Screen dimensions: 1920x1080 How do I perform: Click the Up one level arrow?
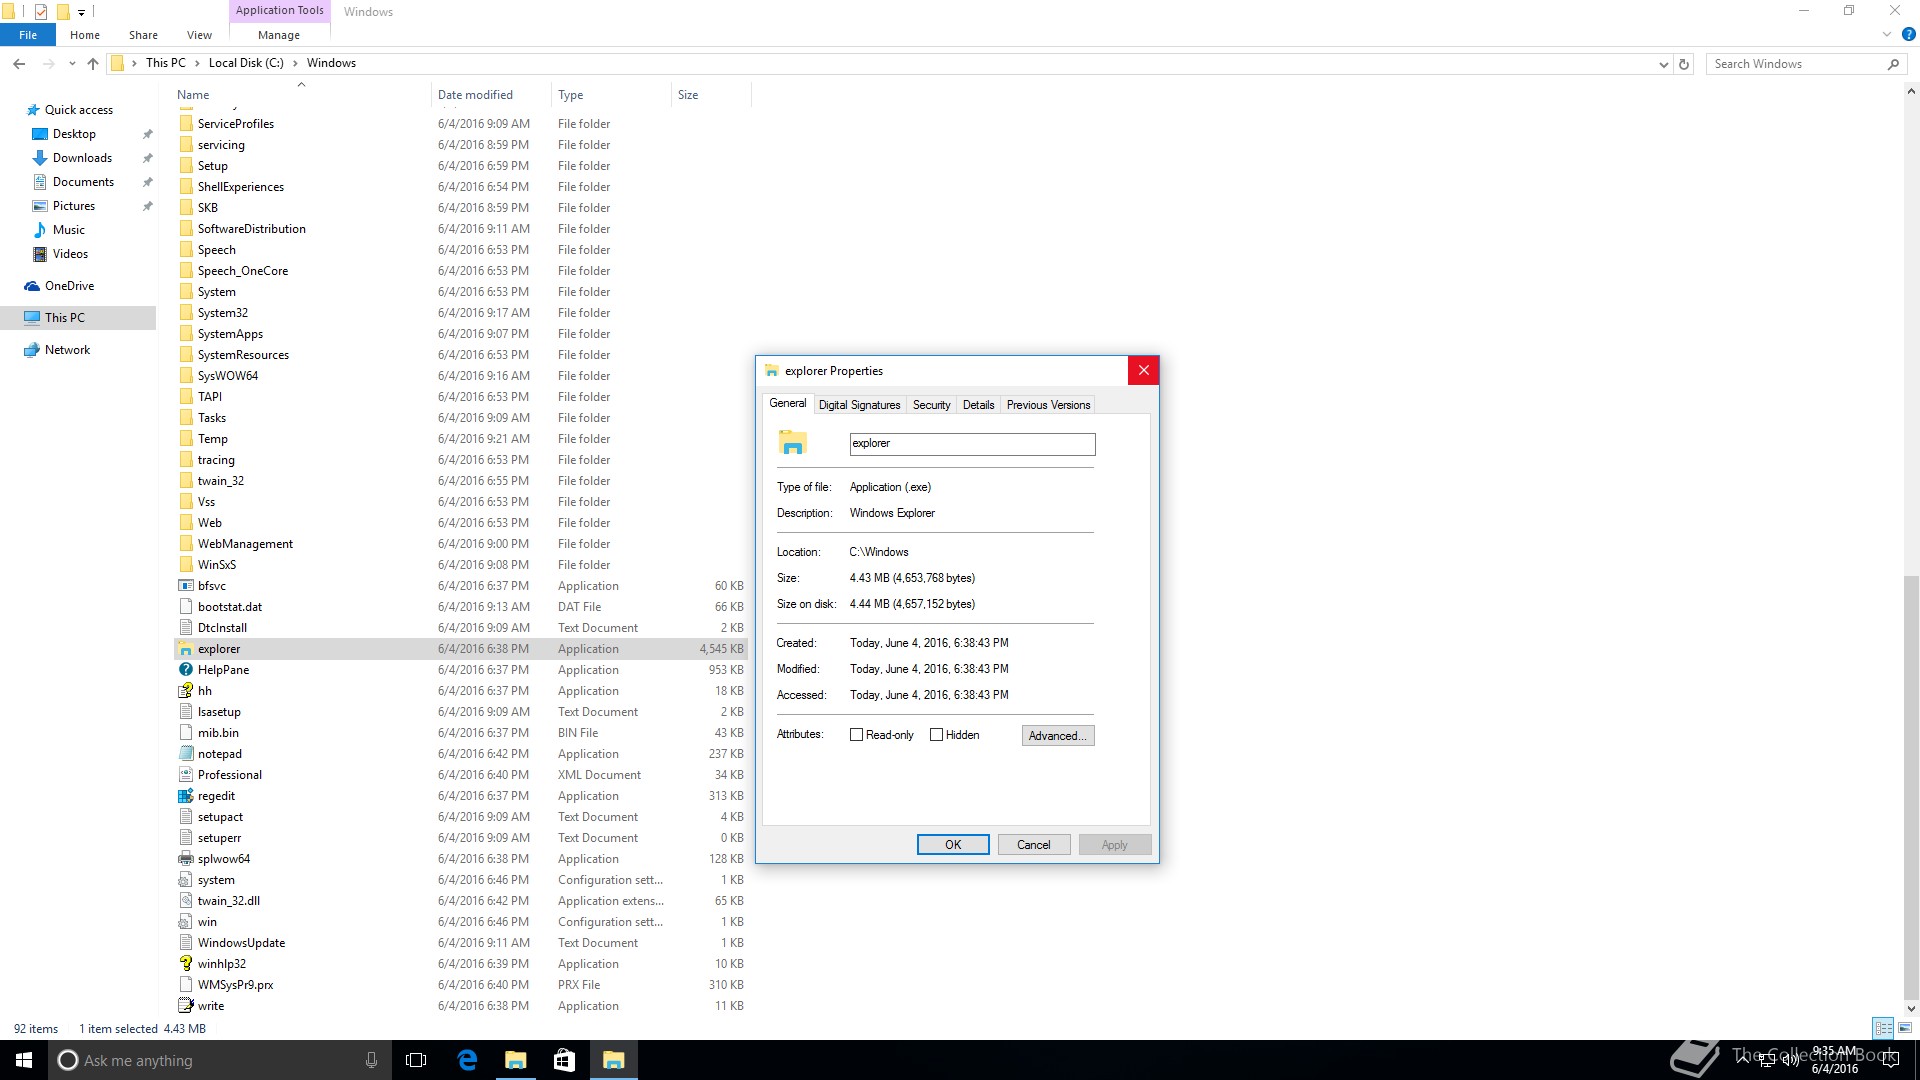pos(93,63)
